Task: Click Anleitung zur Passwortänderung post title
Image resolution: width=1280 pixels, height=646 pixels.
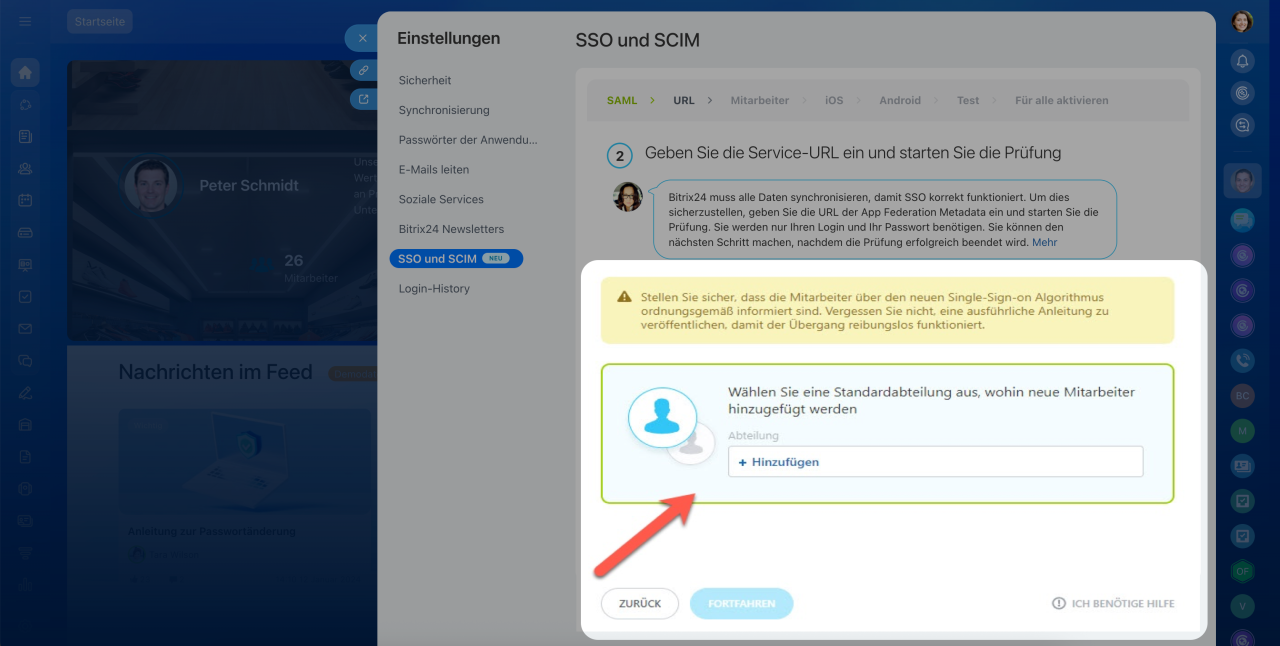Action: point(211,531)
